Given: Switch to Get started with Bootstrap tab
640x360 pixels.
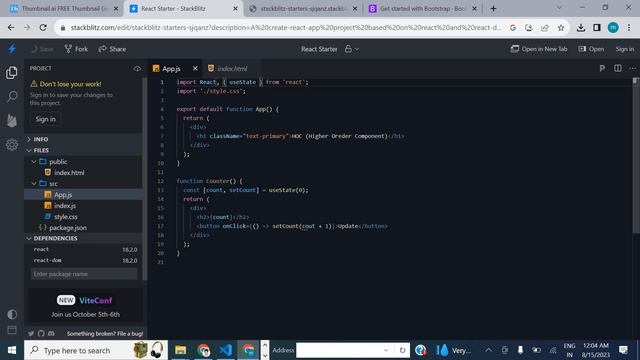Looking at the screenshot, I should tap(422, 9).
